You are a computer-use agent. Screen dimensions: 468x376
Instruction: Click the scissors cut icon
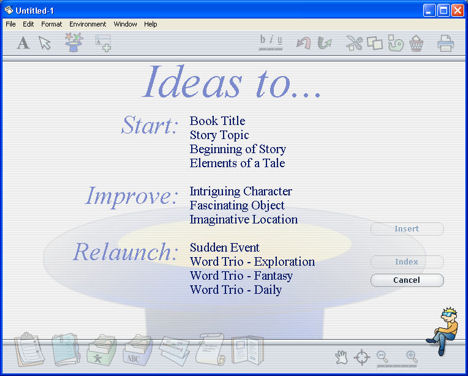354,43
